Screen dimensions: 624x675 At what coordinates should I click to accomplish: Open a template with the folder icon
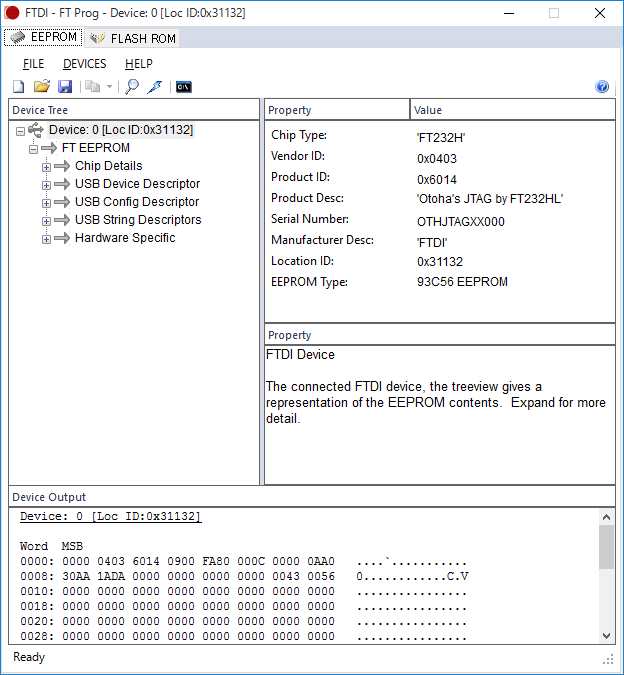coord(42,87)
